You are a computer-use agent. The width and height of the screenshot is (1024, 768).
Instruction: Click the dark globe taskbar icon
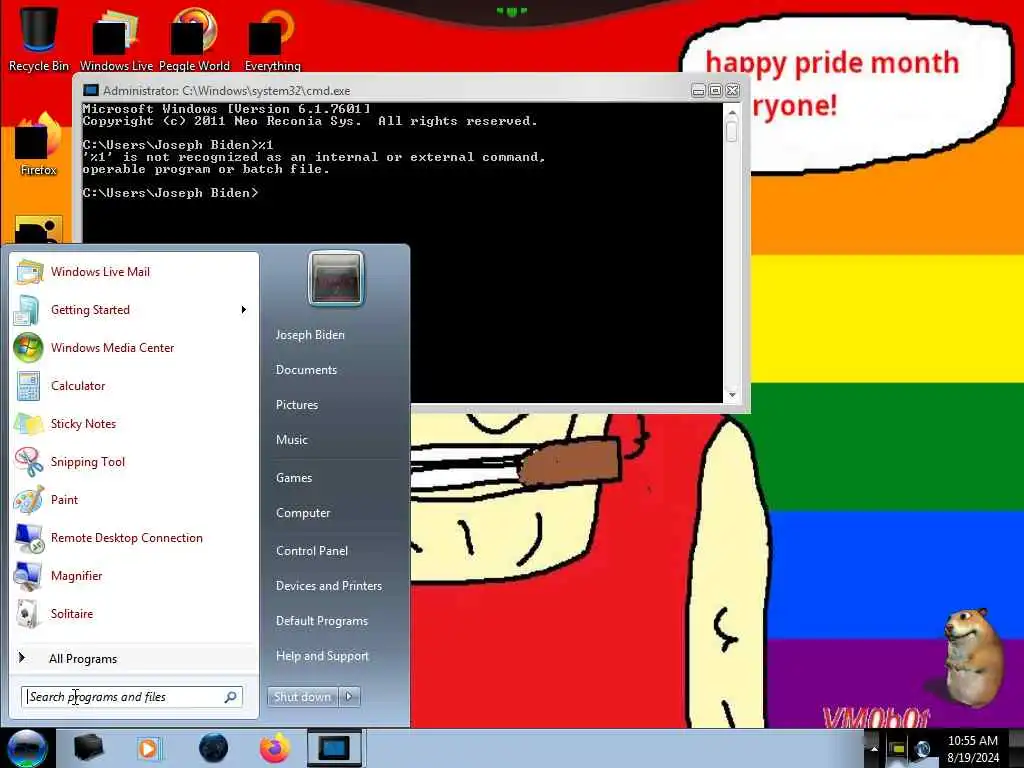click(x=213, y=748)
